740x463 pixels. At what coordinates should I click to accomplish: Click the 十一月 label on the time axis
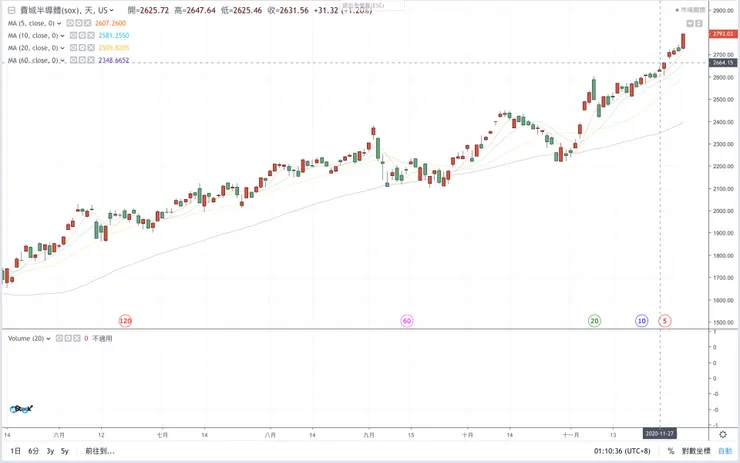coord(571,435)
